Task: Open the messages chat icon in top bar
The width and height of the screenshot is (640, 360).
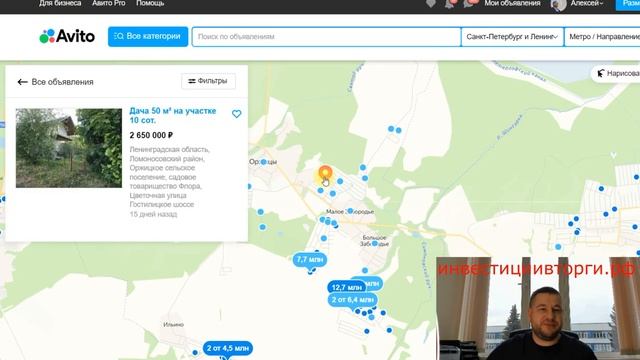Action: pos(470,3)
